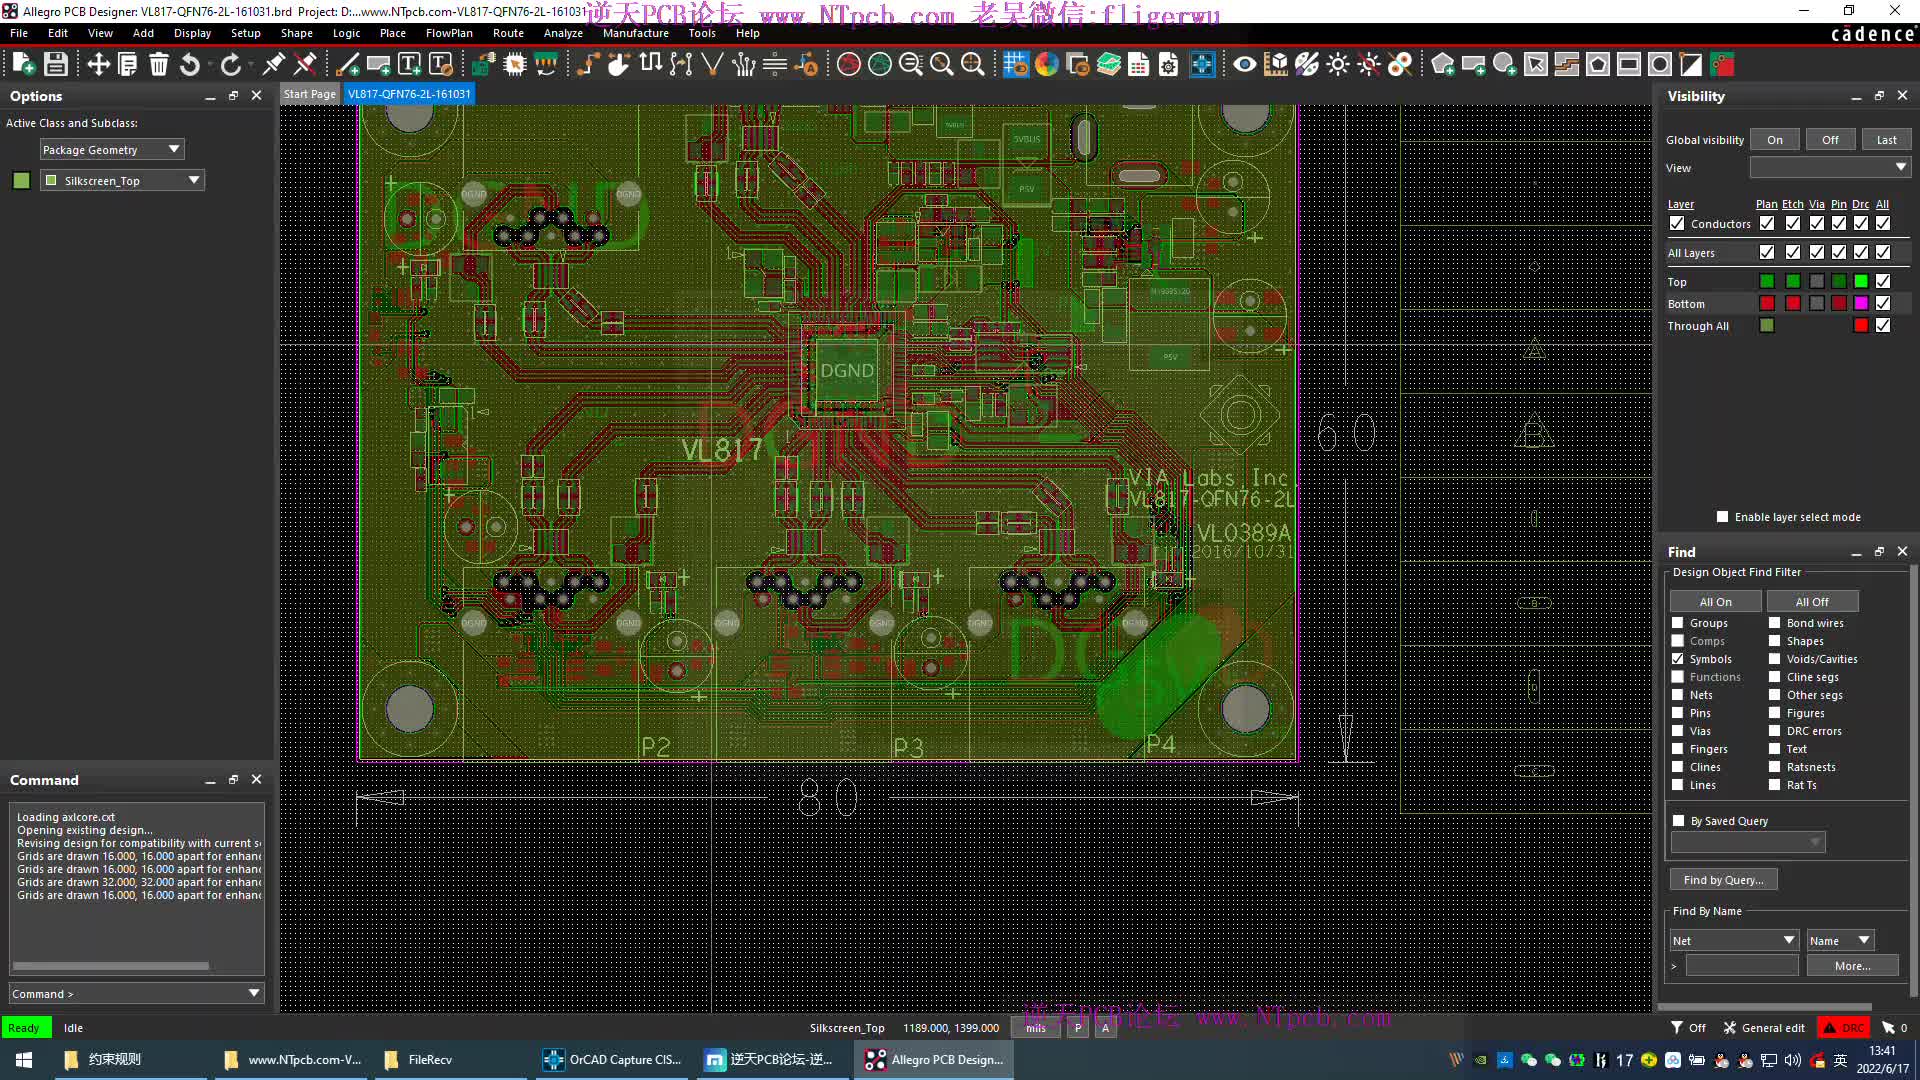1920x1080 pixels.
Task: Enable the Vias checkbox in Find filter
Action: (x=1679, y=731)
